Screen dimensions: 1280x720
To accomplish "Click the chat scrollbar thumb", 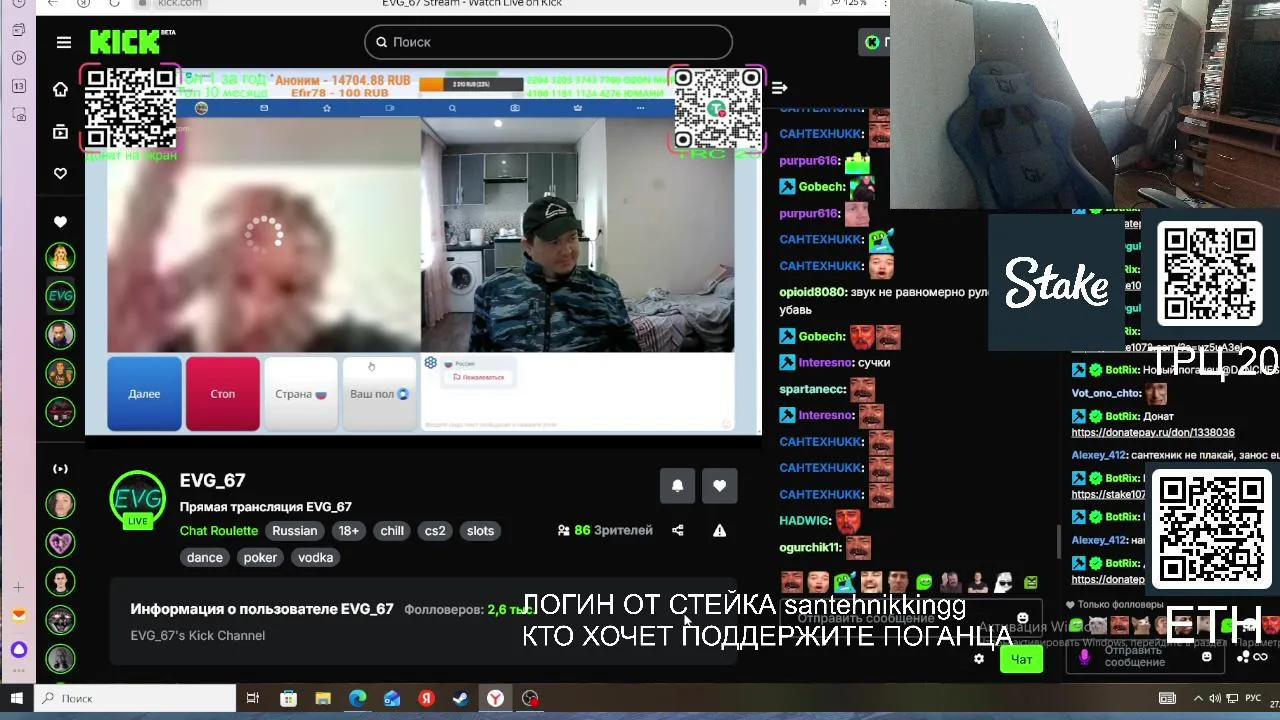I will point(1059,542).
